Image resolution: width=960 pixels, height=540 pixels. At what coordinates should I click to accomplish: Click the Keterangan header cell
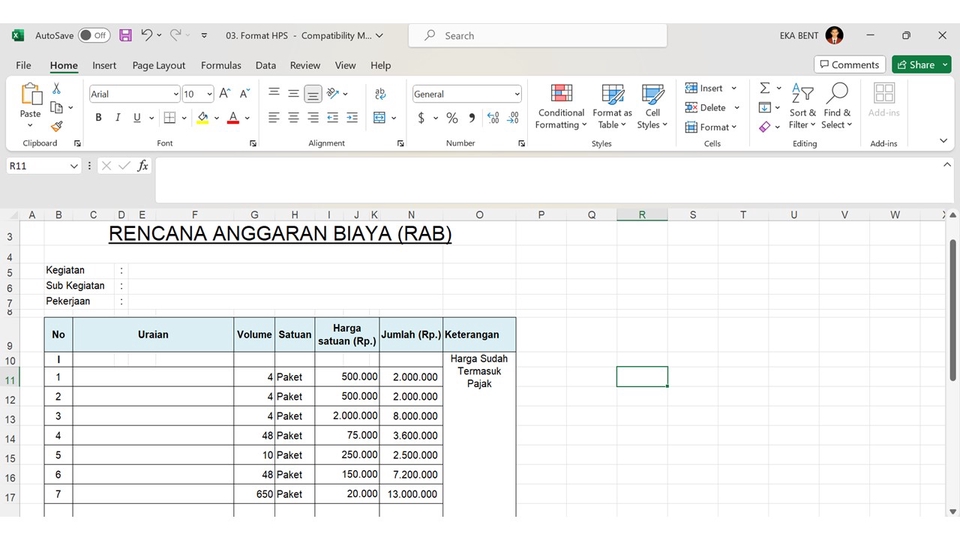(479, 335)
